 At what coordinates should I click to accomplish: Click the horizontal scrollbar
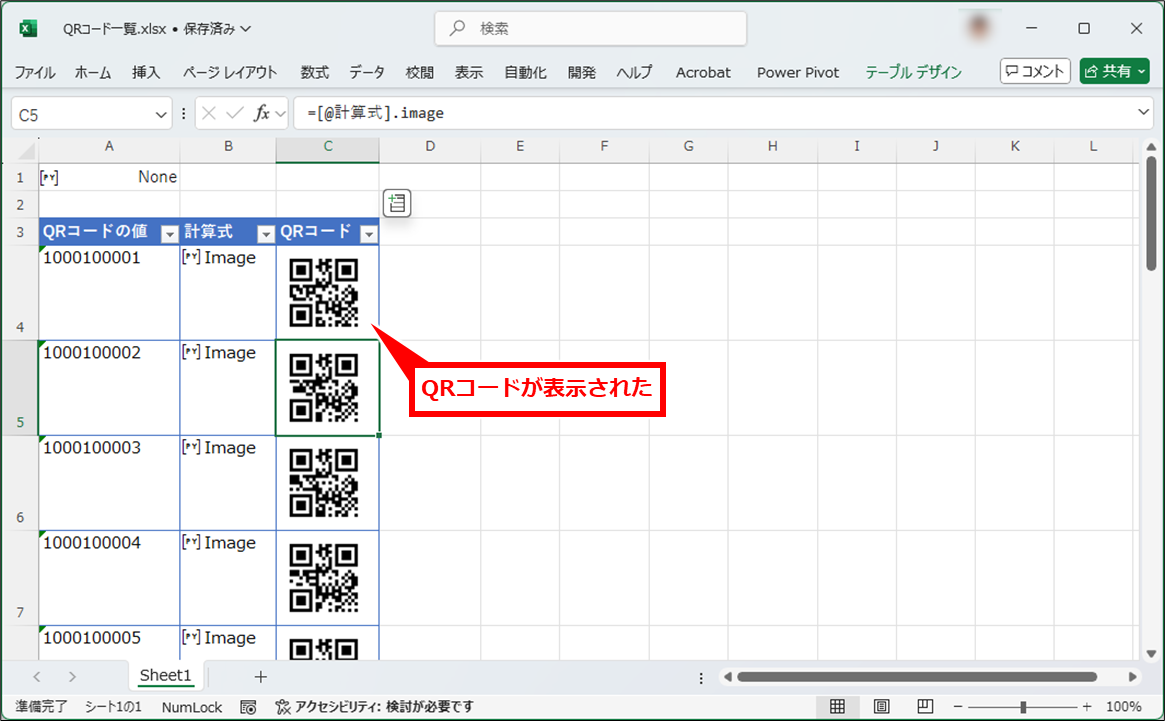click(x=917, y=676)
